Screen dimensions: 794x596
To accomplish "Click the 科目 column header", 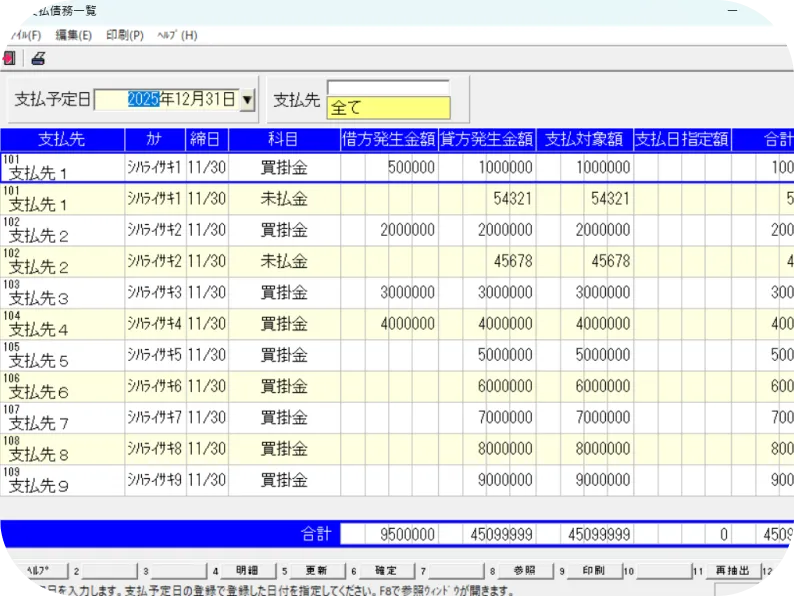I will (x=283, y=140).
